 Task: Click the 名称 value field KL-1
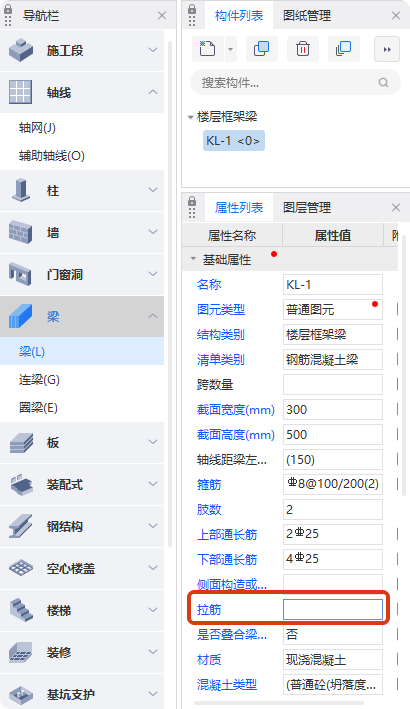(x=333, y=284)
